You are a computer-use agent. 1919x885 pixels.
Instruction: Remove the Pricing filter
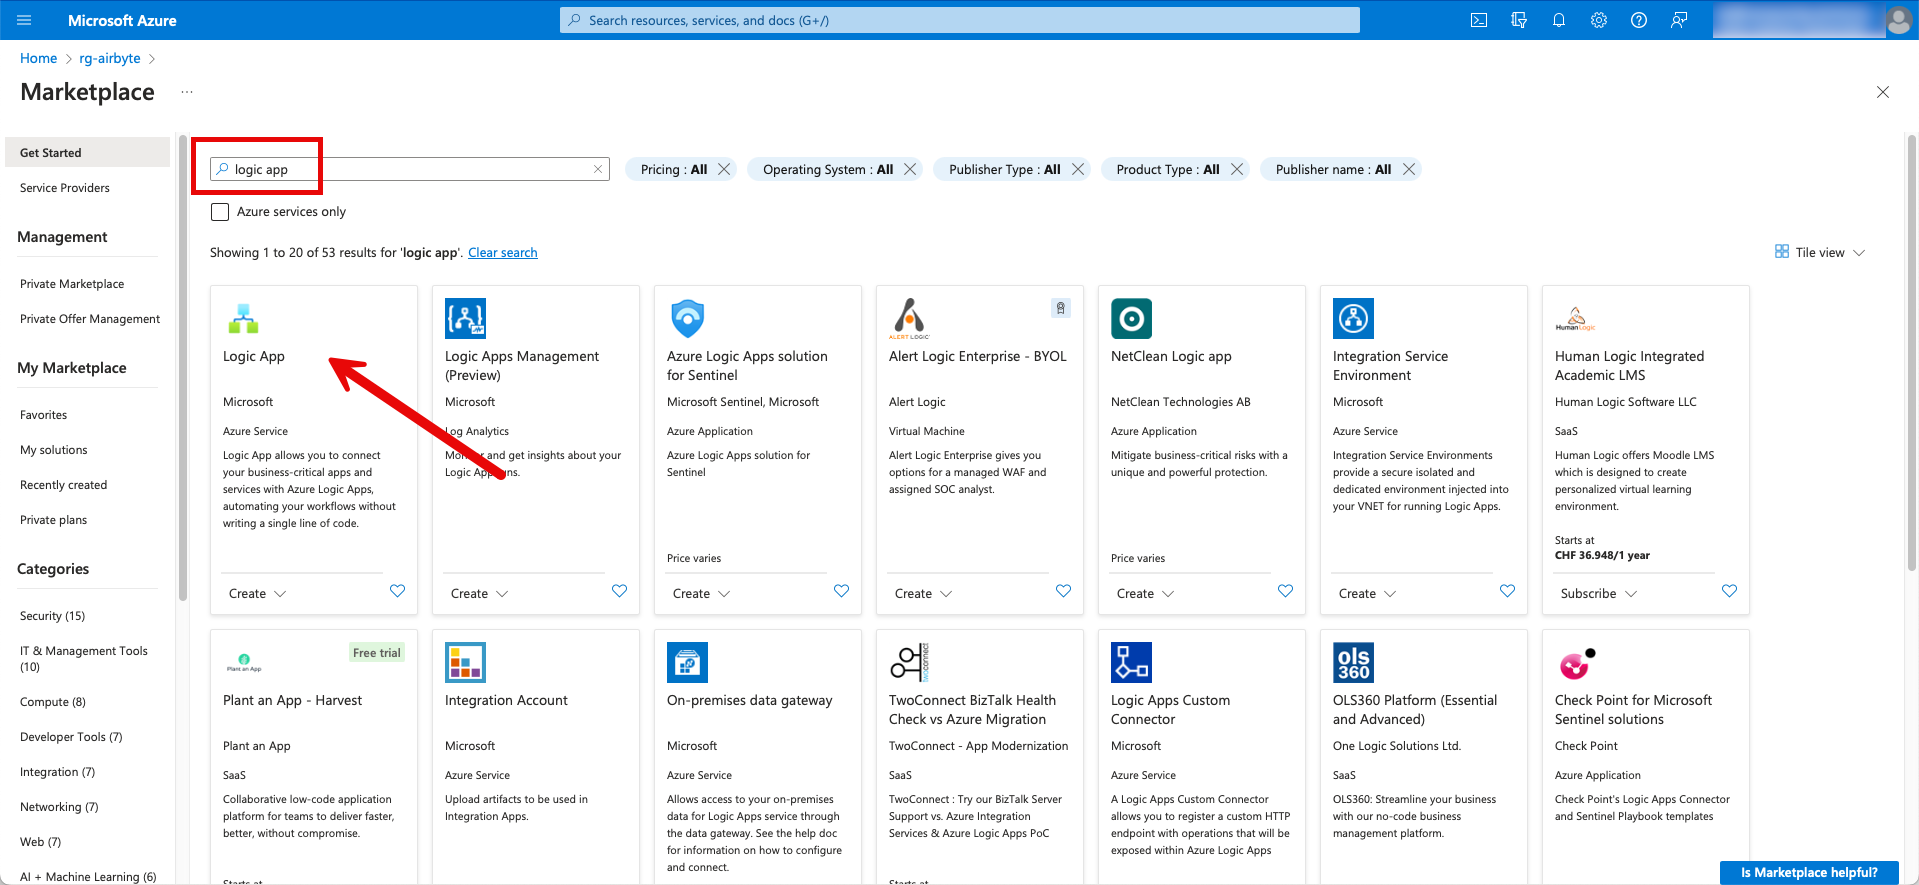(x=724, y=169)
